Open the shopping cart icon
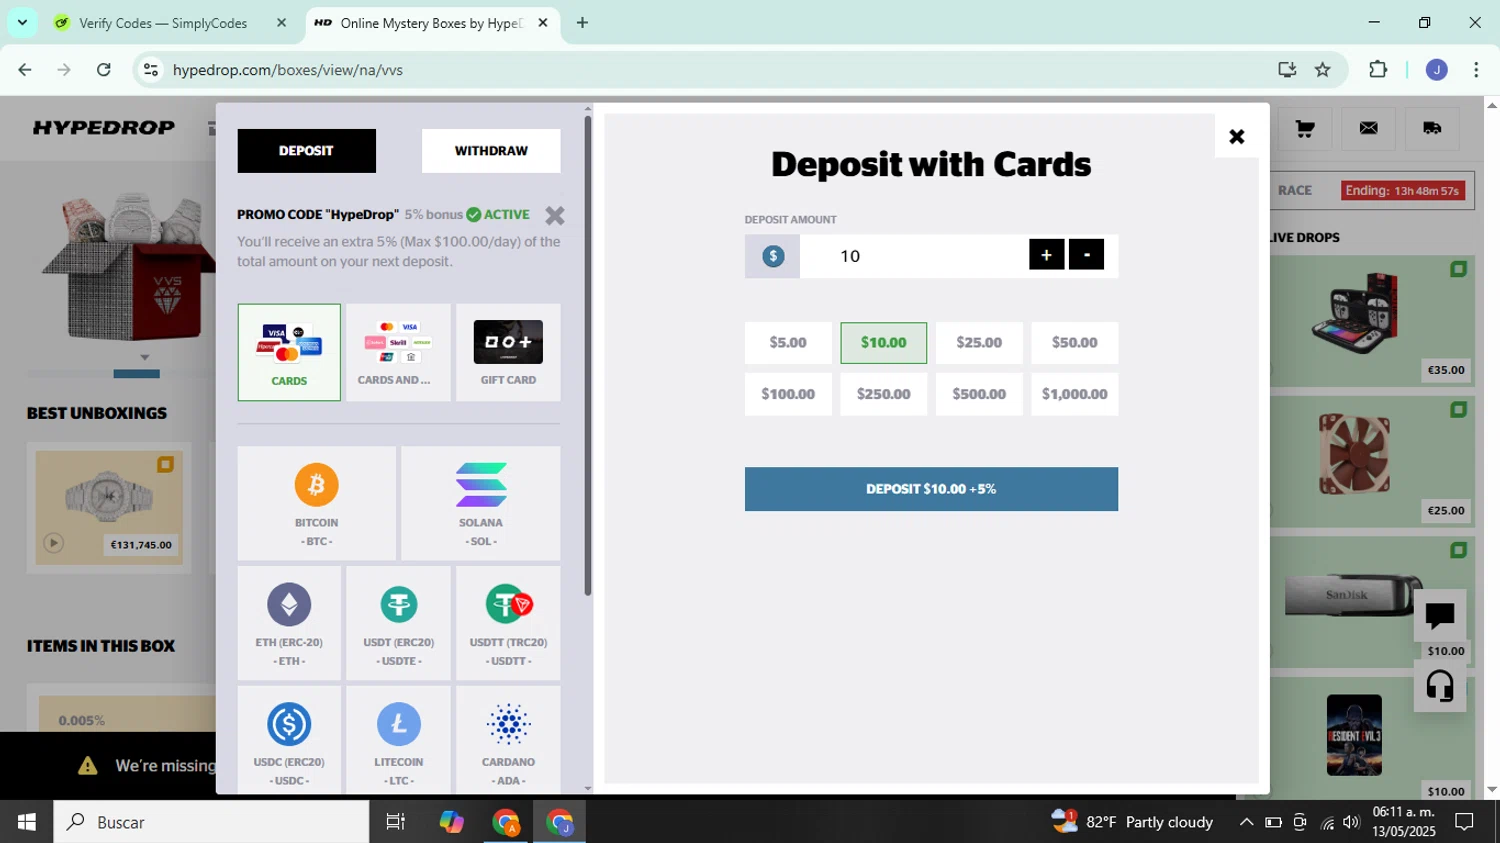The image size is (1500, 843). pyautogui.click(x=1305, y=128)
